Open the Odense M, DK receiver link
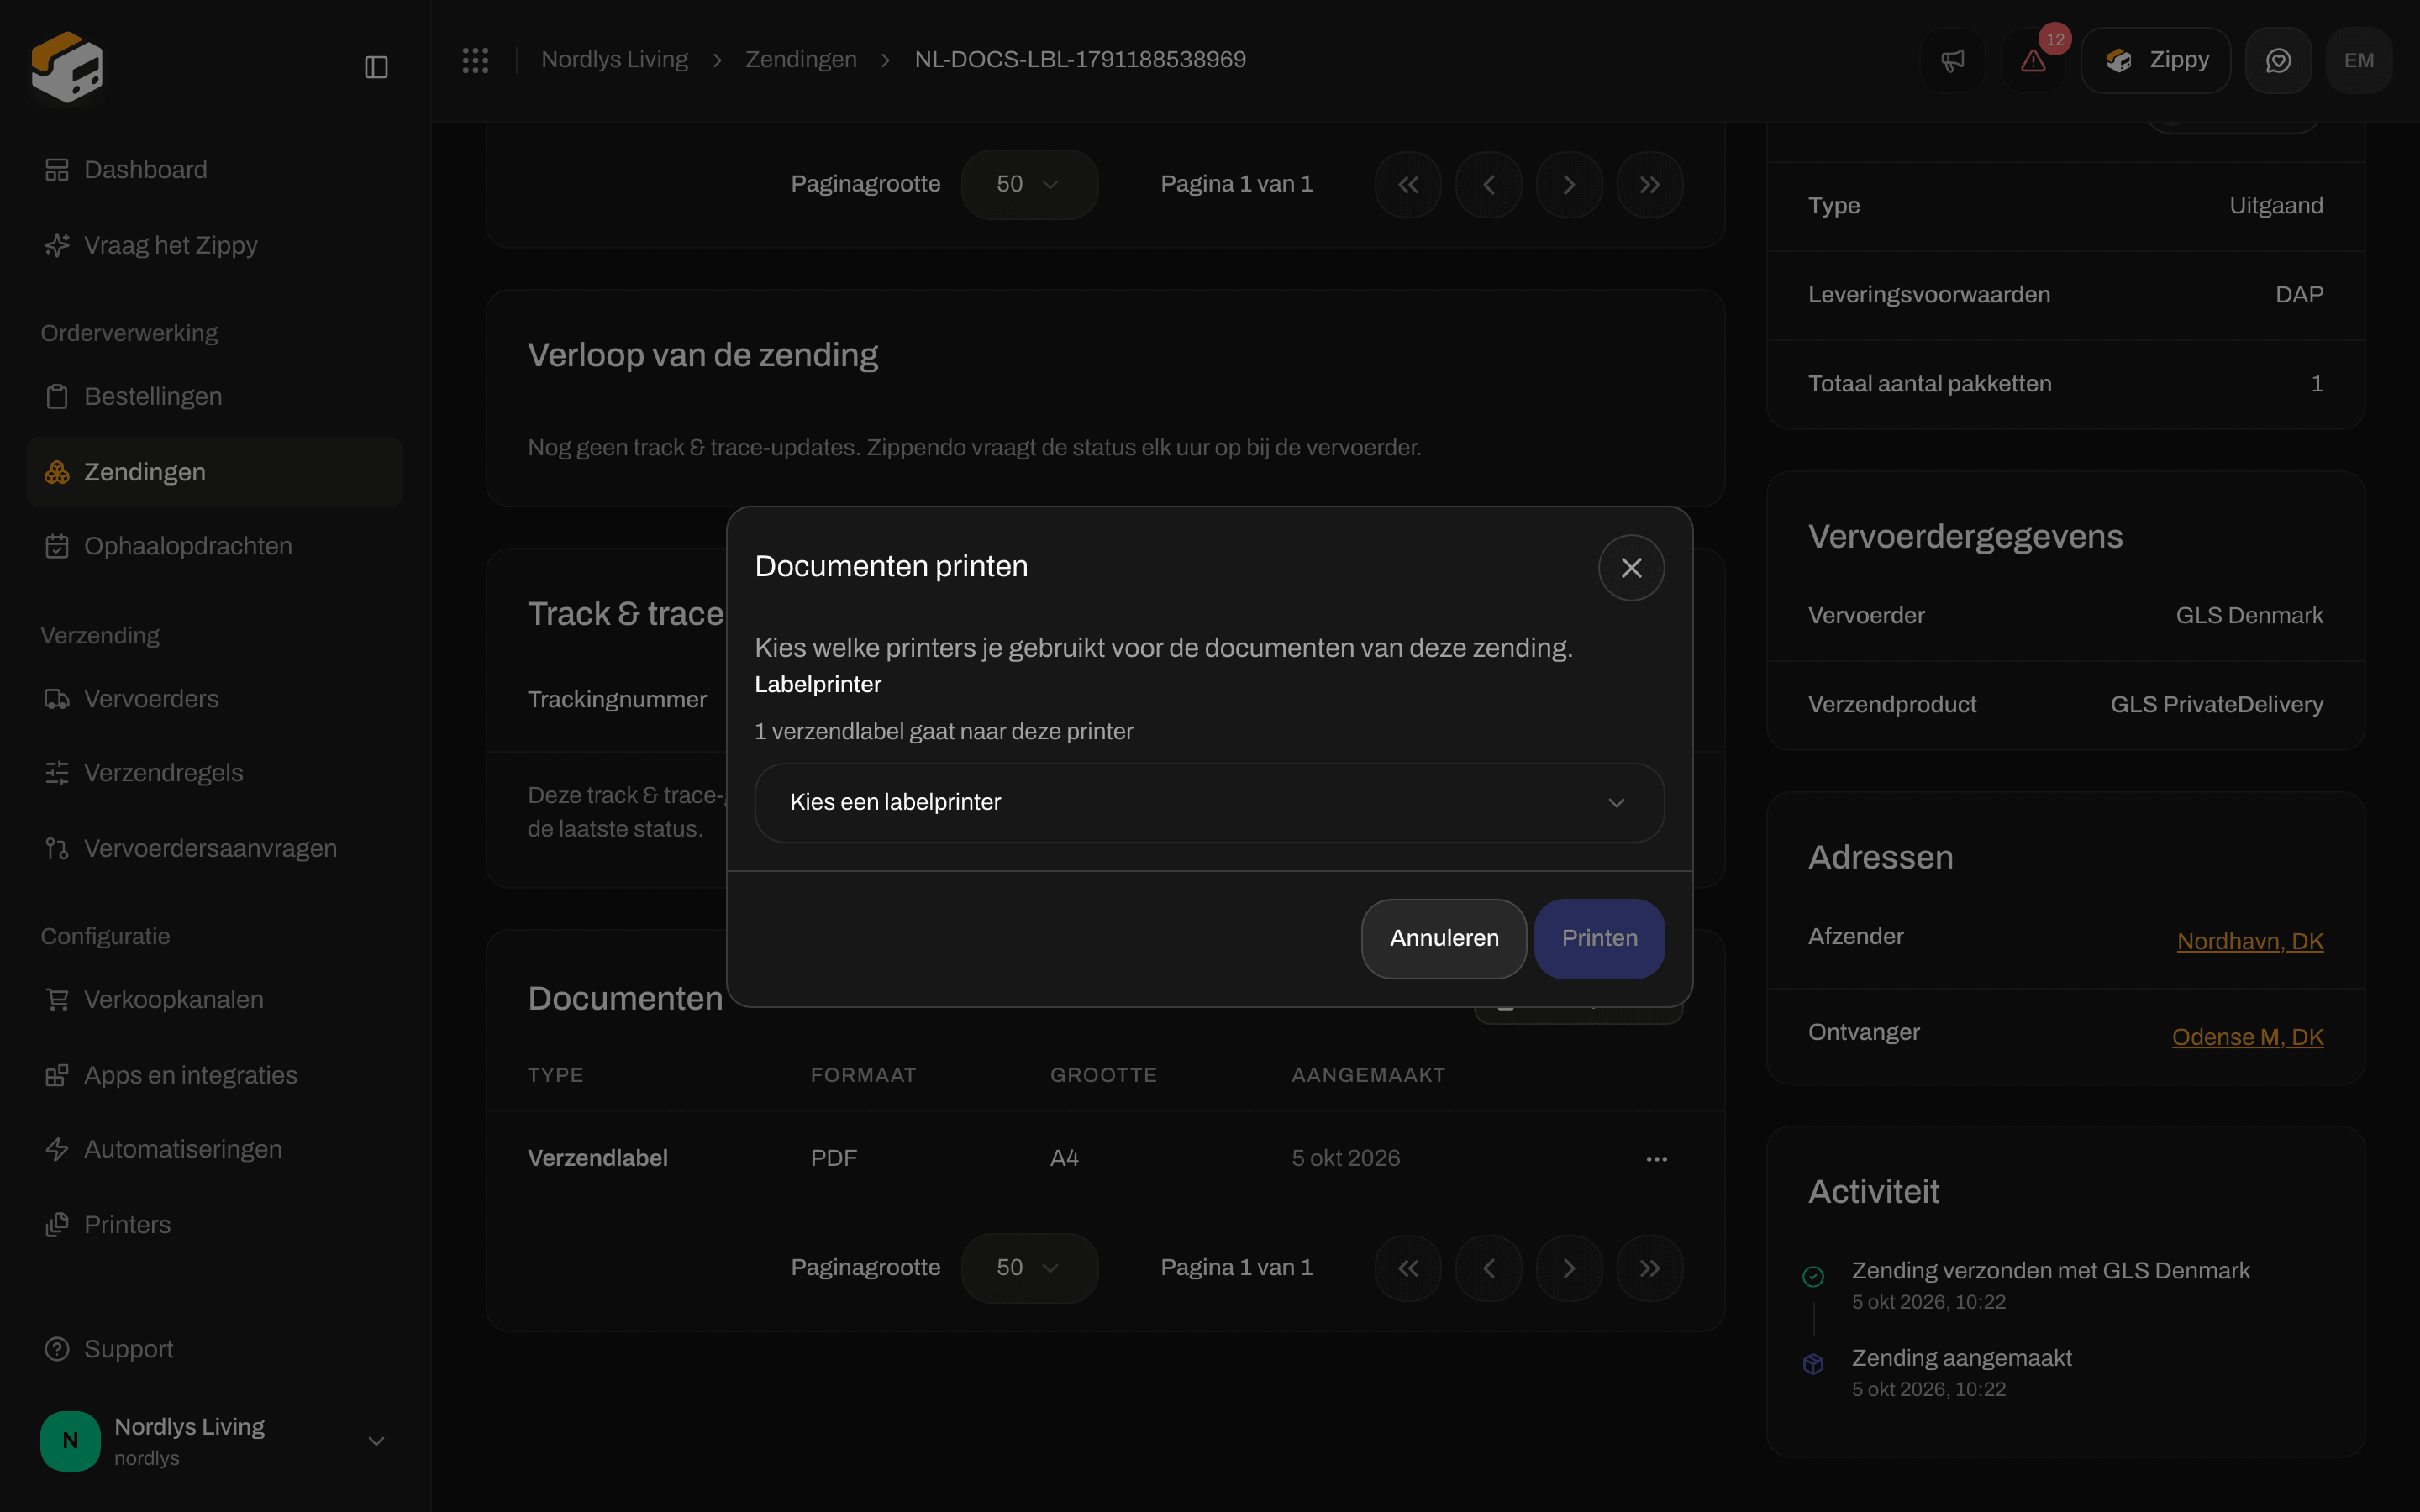Viewport: 2420px width, 1512px height. [x=2247, y=1037]
